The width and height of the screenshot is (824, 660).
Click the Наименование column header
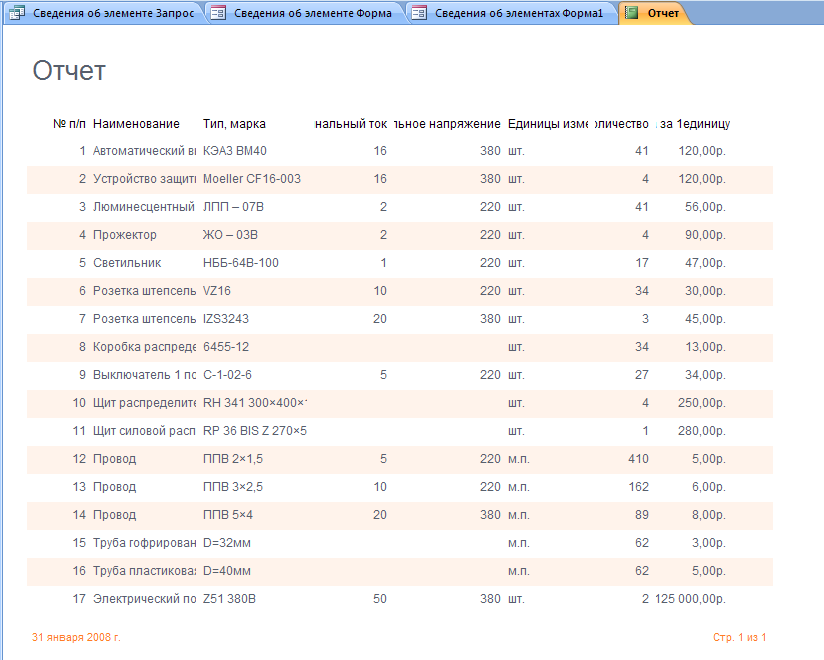(x=136, y=124)
